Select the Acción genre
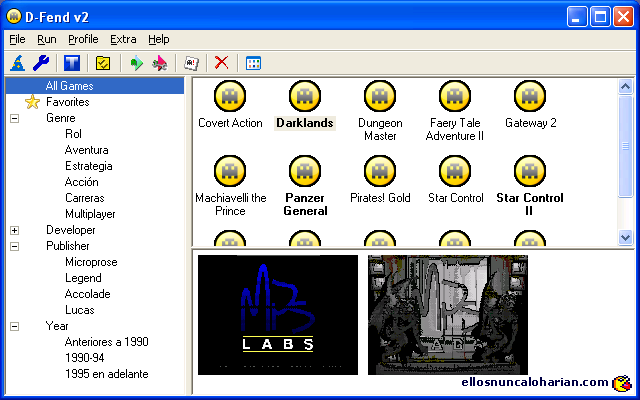 click(82, 182)
